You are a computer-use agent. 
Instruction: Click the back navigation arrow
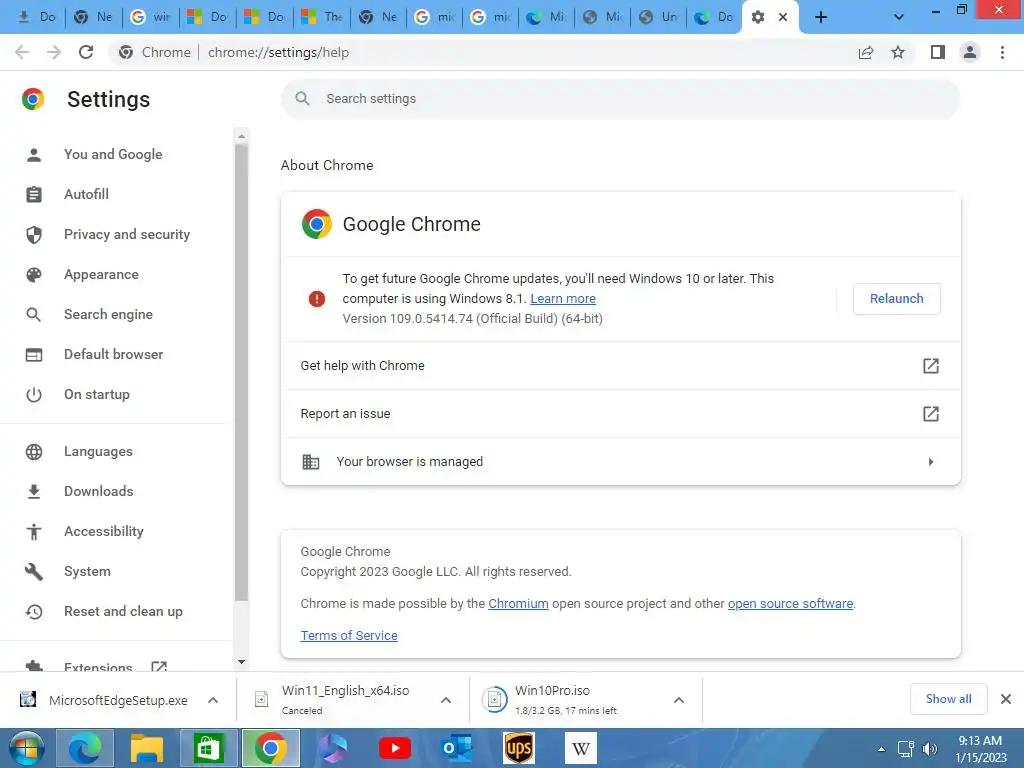pyautogui.click(x=22, y=52)
